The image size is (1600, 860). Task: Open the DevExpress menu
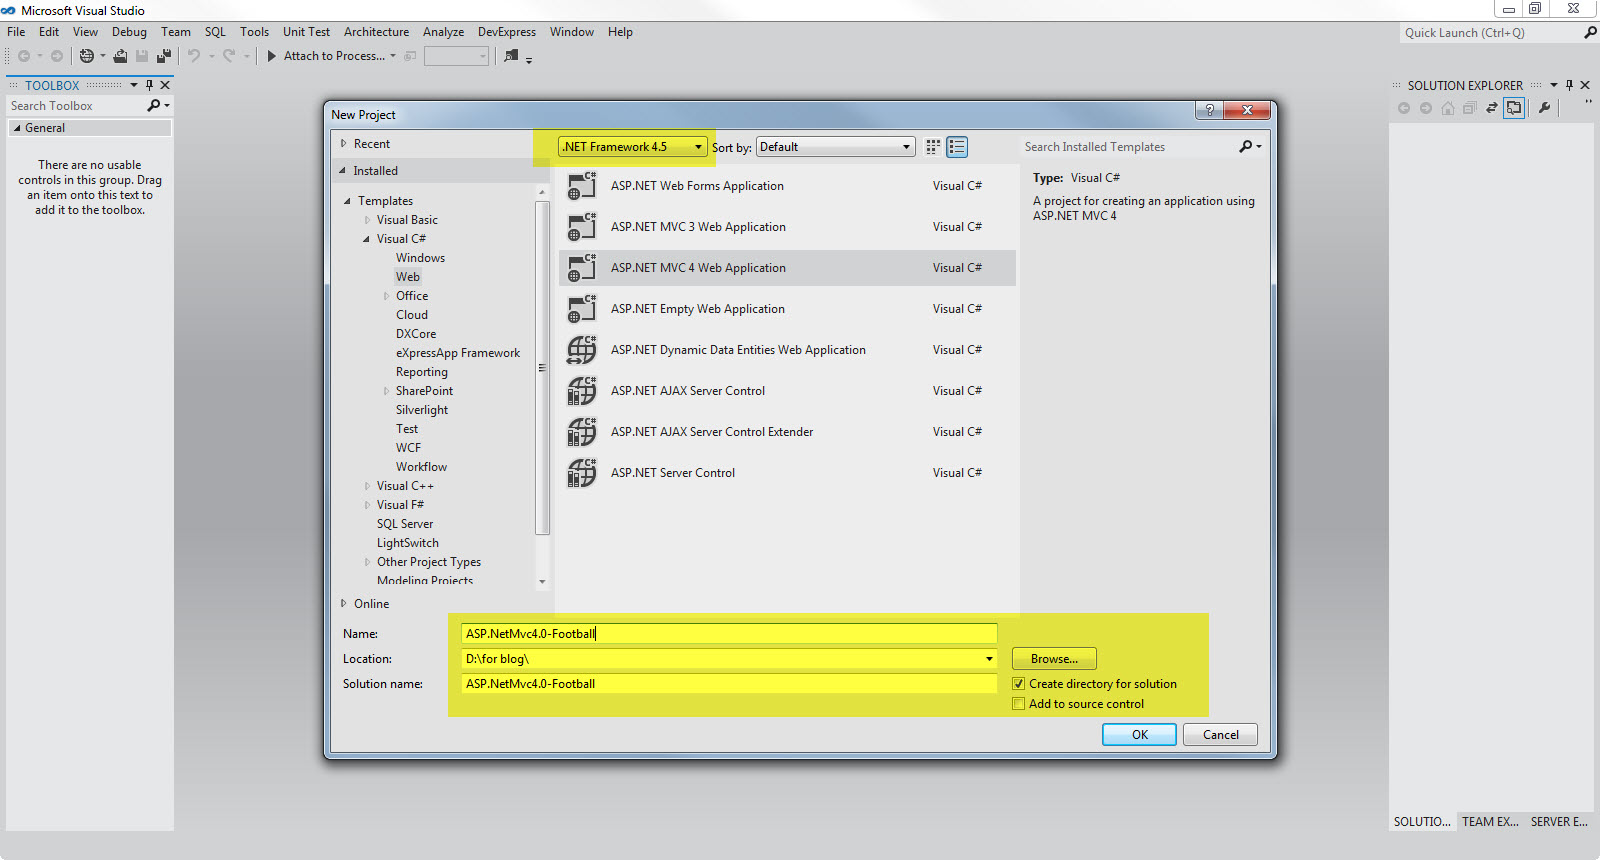[506, 32]
